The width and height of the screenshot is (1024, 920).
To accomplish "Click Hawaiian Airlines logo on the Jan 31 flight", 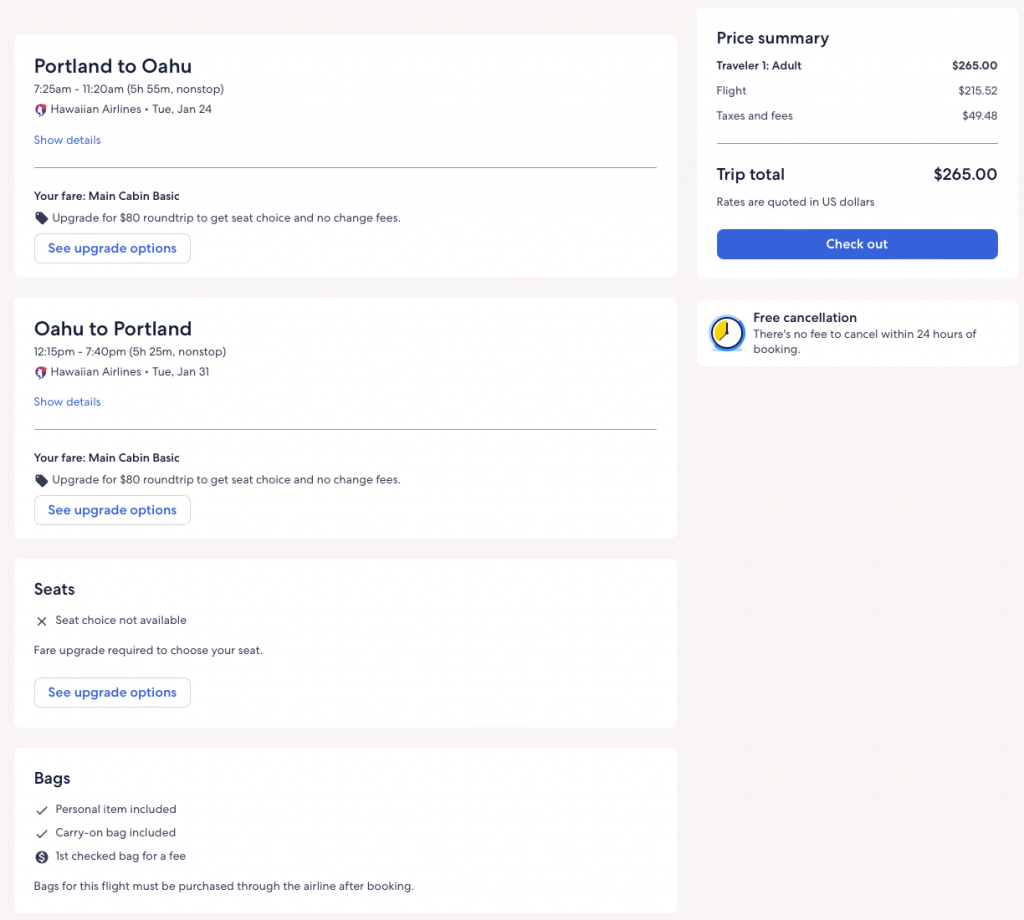I will pos(41,372).
